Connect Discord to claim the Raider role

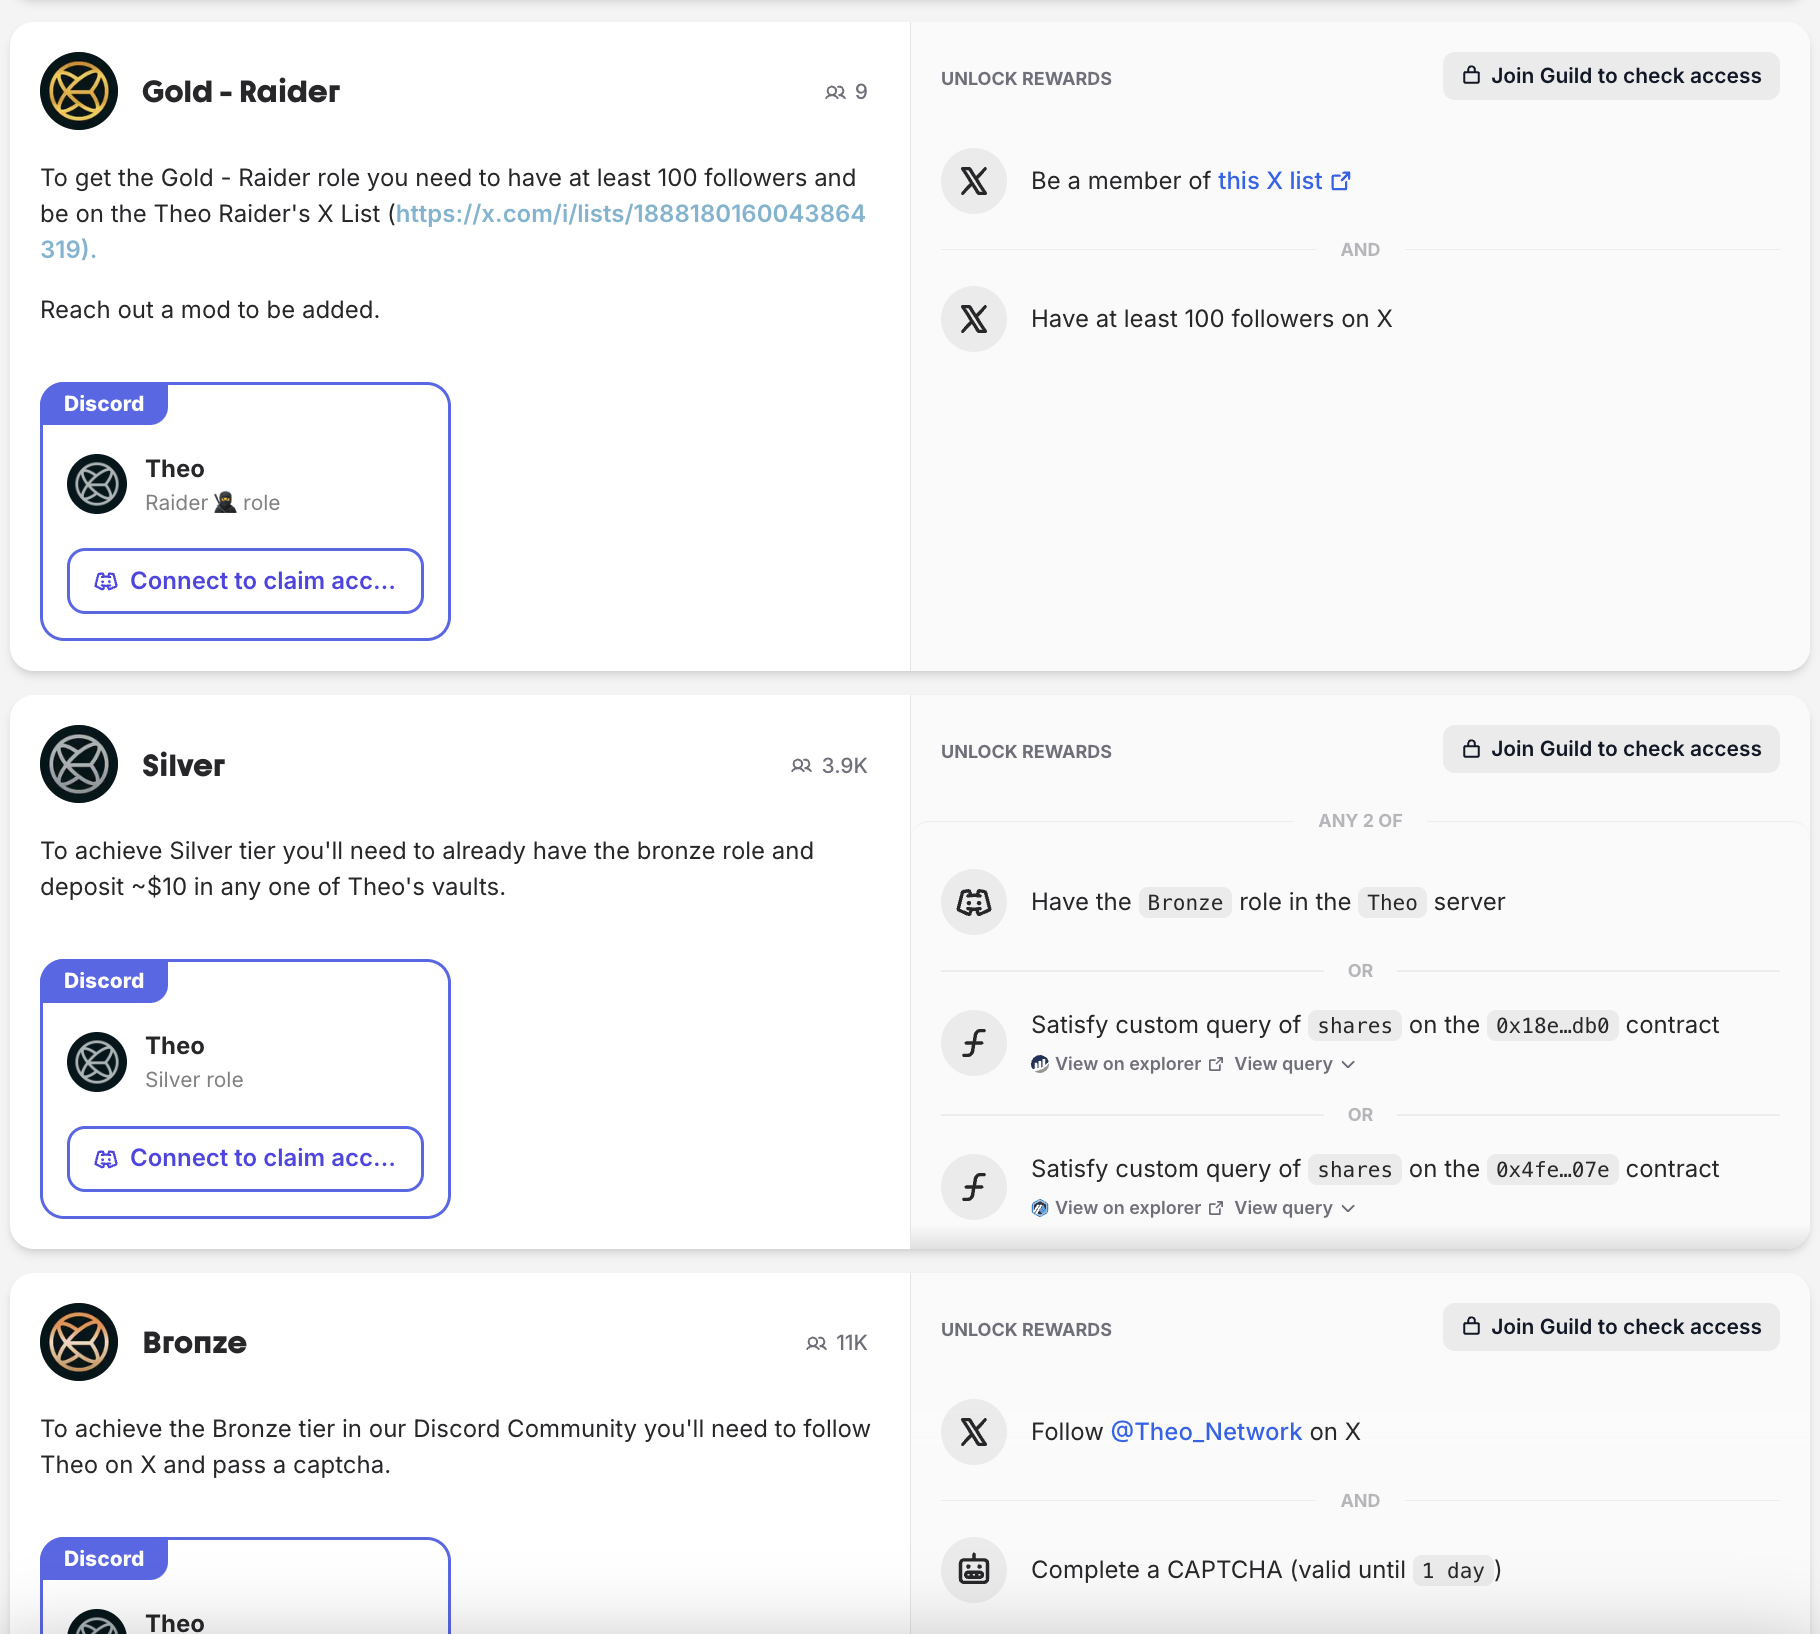(x=245, y=581)
